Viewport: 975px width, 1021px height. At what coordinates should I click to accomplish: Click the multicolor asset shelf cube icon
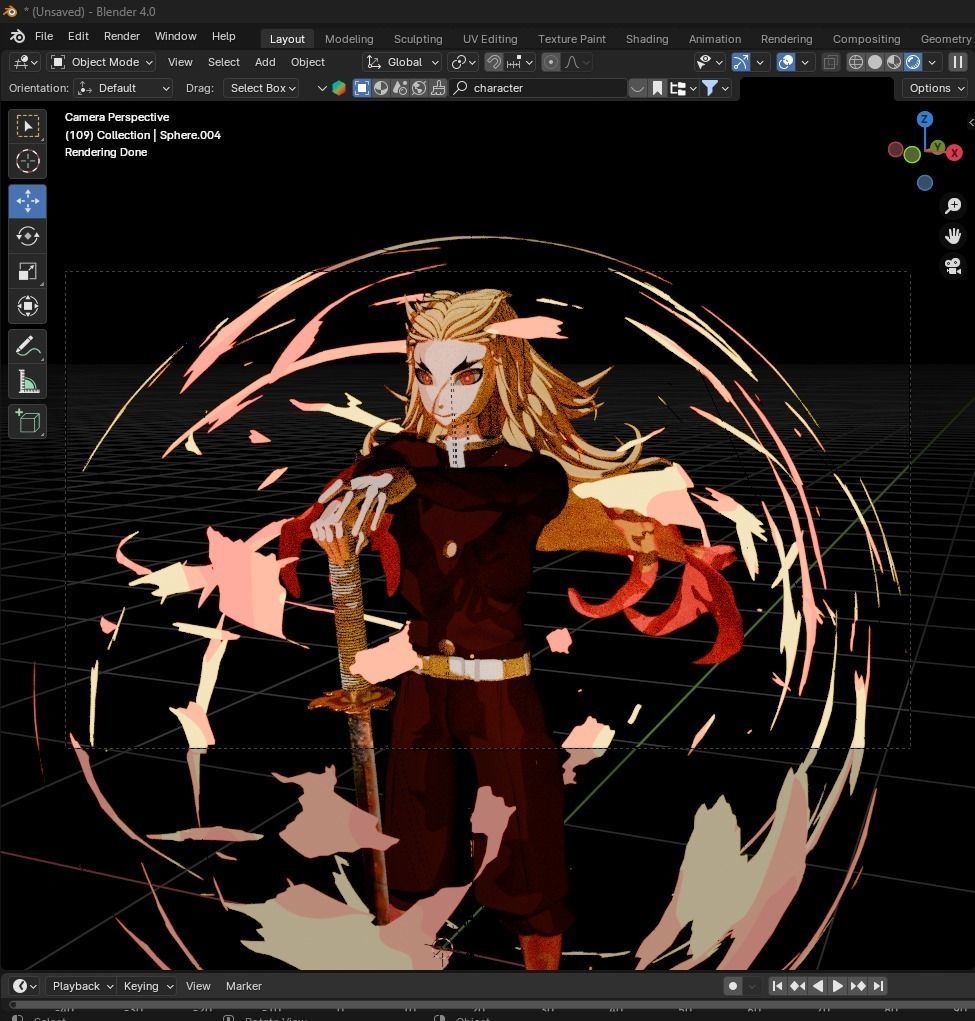pyautogui.click(x=339, y=88)
